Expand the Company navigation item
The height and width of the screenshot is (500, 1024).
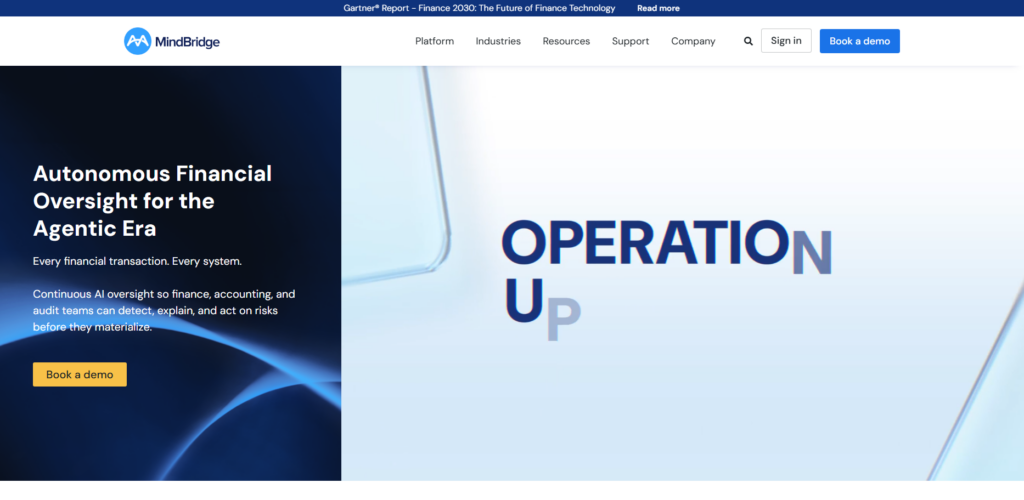(x=693, y=41)
